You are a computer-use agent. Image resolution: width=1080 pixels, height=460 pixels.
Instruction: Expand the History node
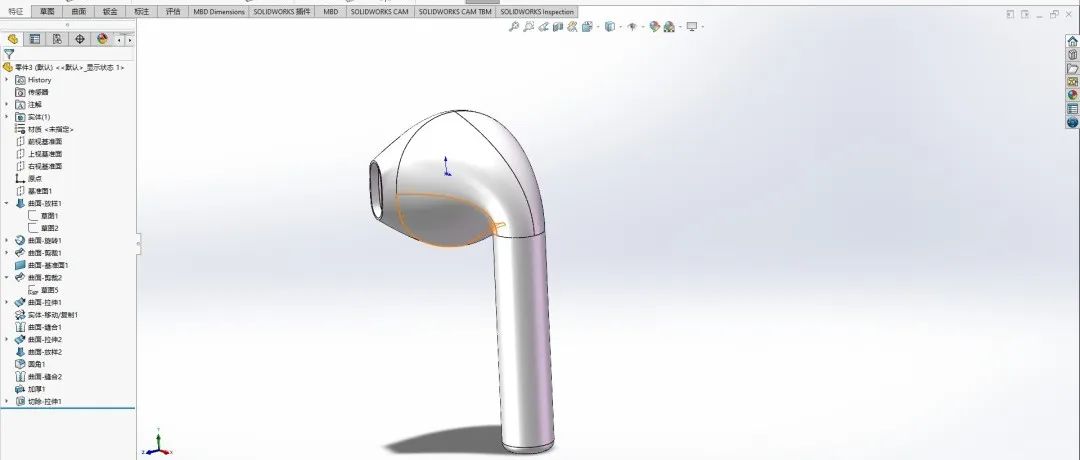click(6, 80)
